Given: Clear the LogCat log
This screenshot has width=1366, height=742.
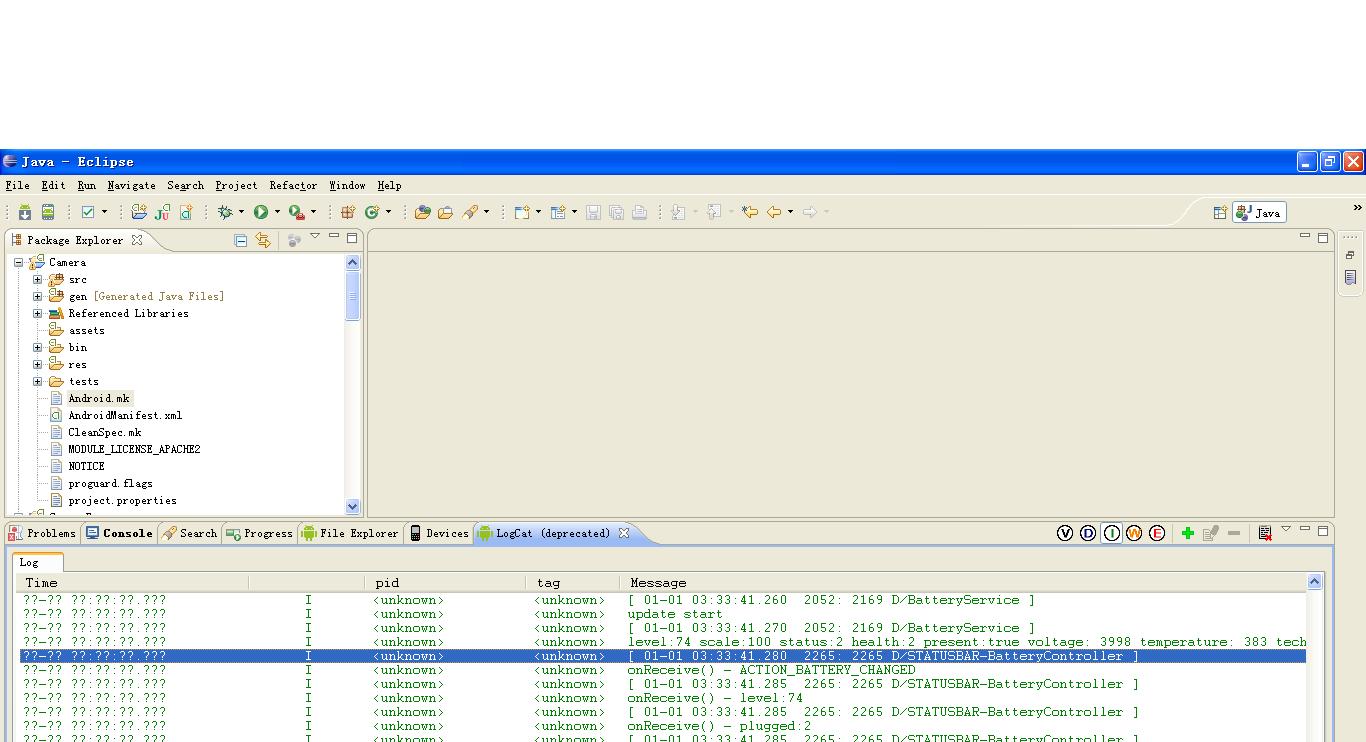Looking at the screenshot, I should 1265,533.
